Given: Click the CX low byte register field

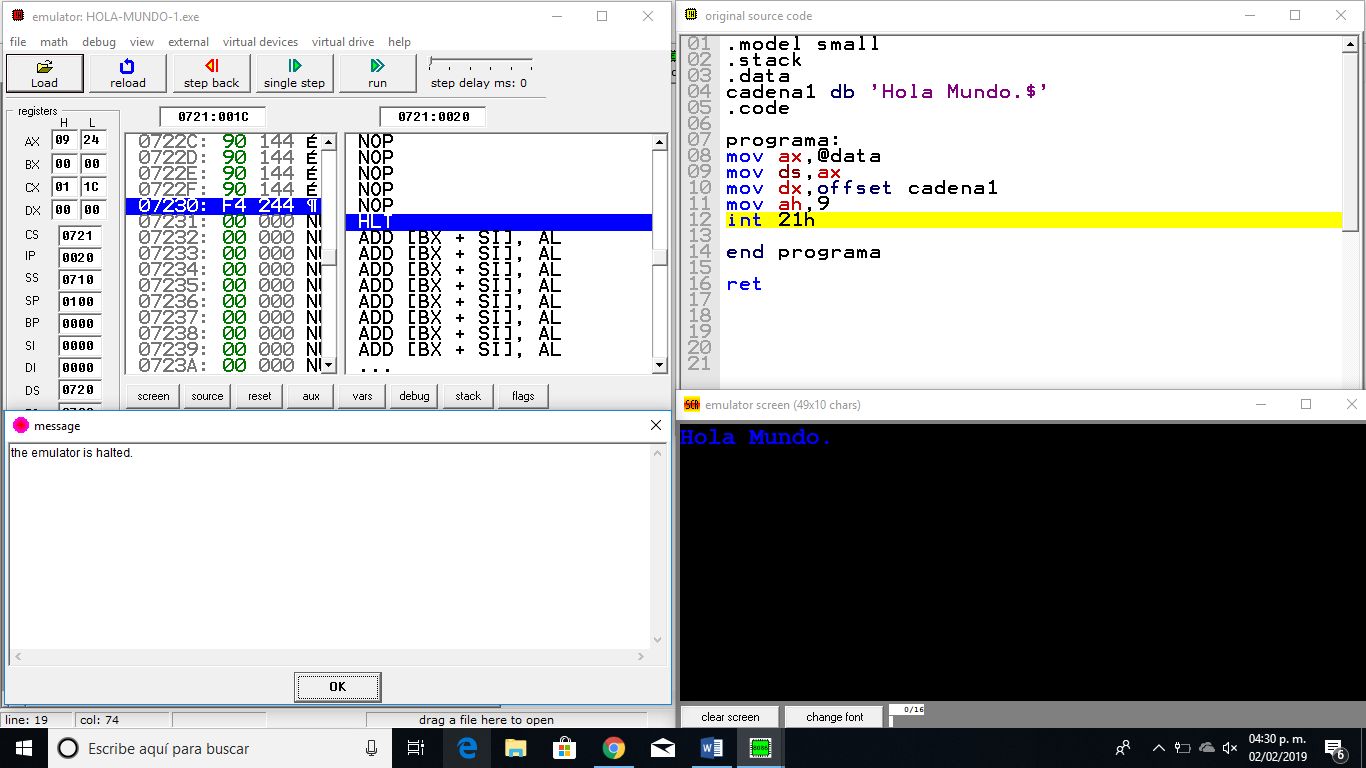Looking at the screenshot, I should tap(93, 187).
